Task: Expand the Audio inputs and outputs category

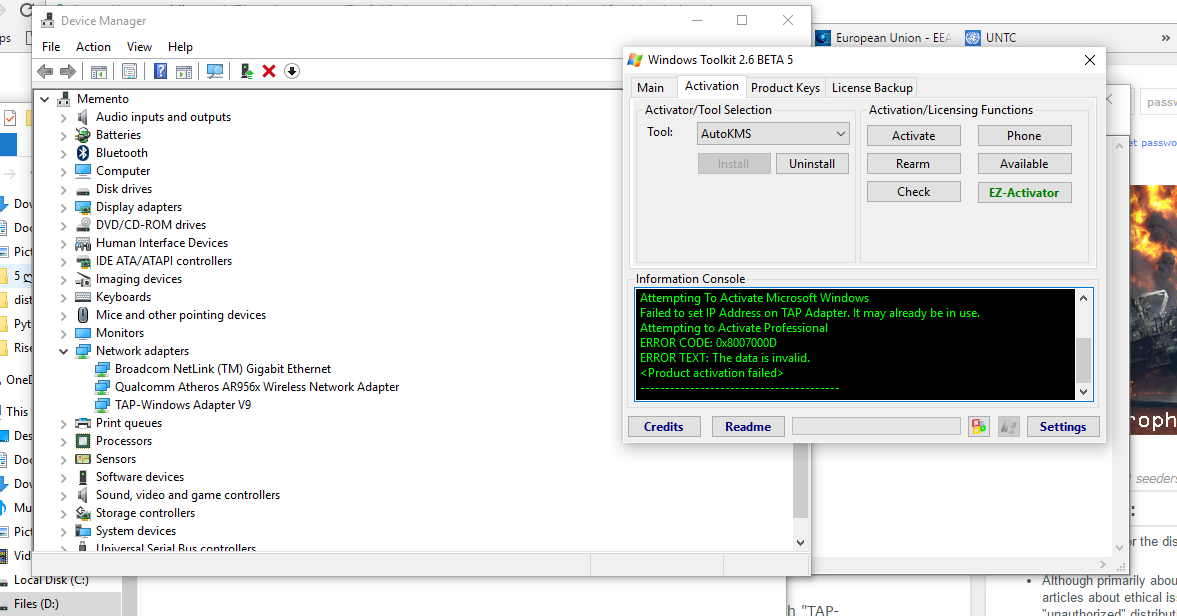Action: 64,117
